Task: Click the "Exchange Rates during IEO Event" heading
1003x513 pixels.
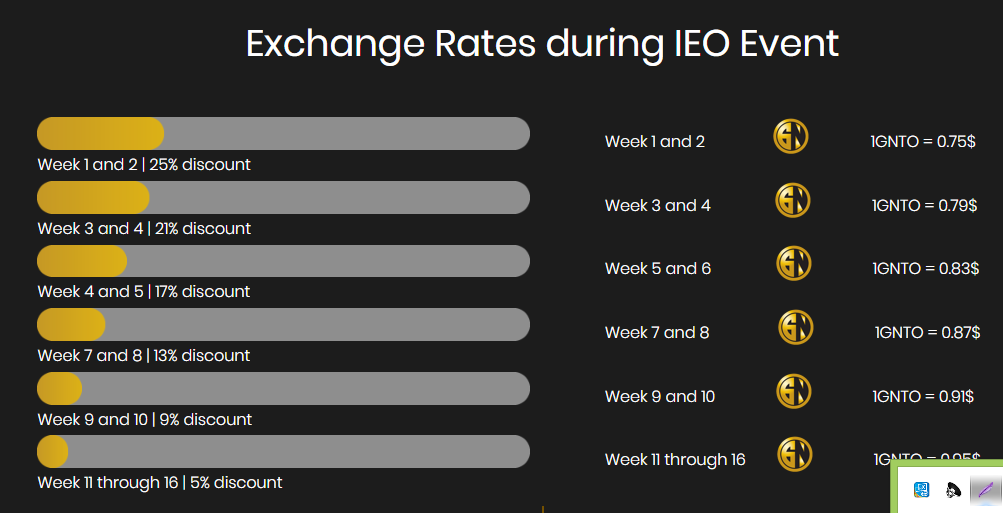Action: click(542, 45)
